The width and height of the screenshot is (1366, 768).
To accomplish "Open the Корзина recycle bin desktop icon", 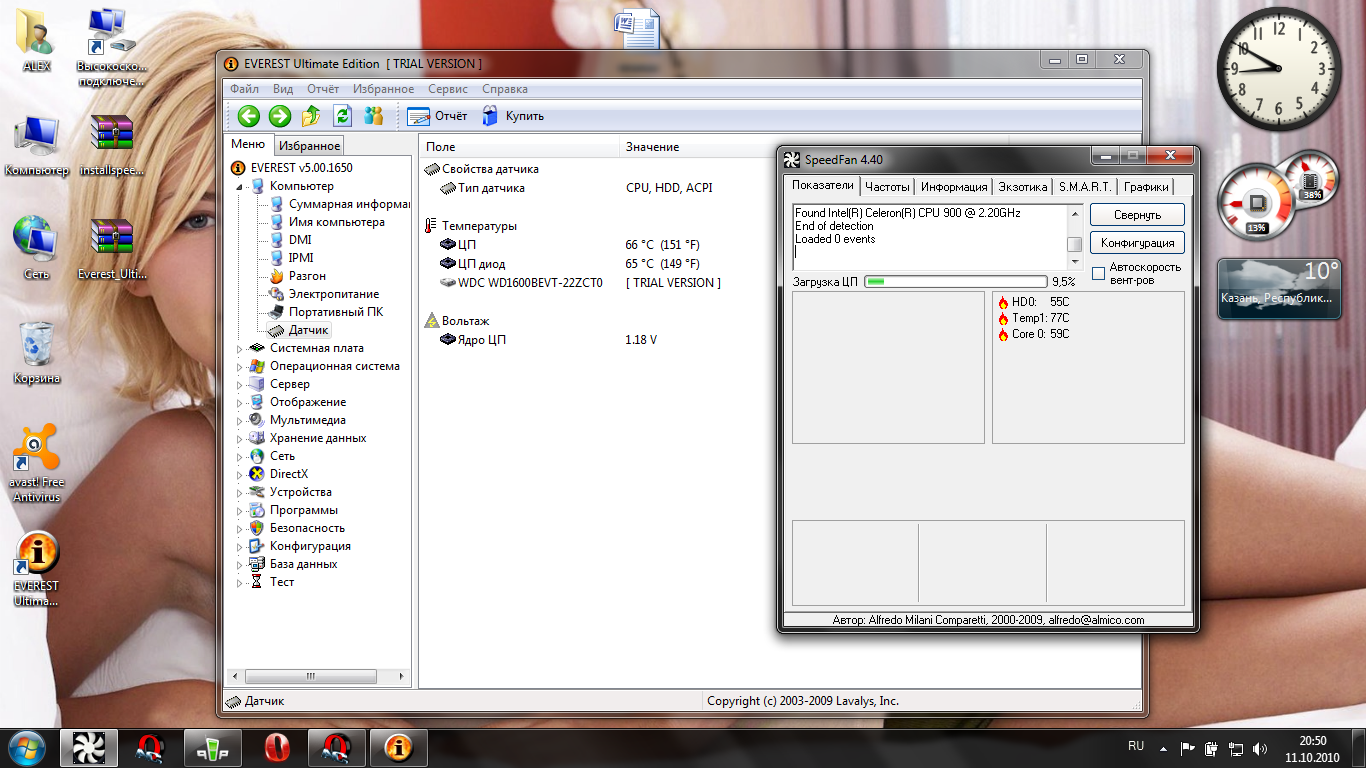I will 37,352.
